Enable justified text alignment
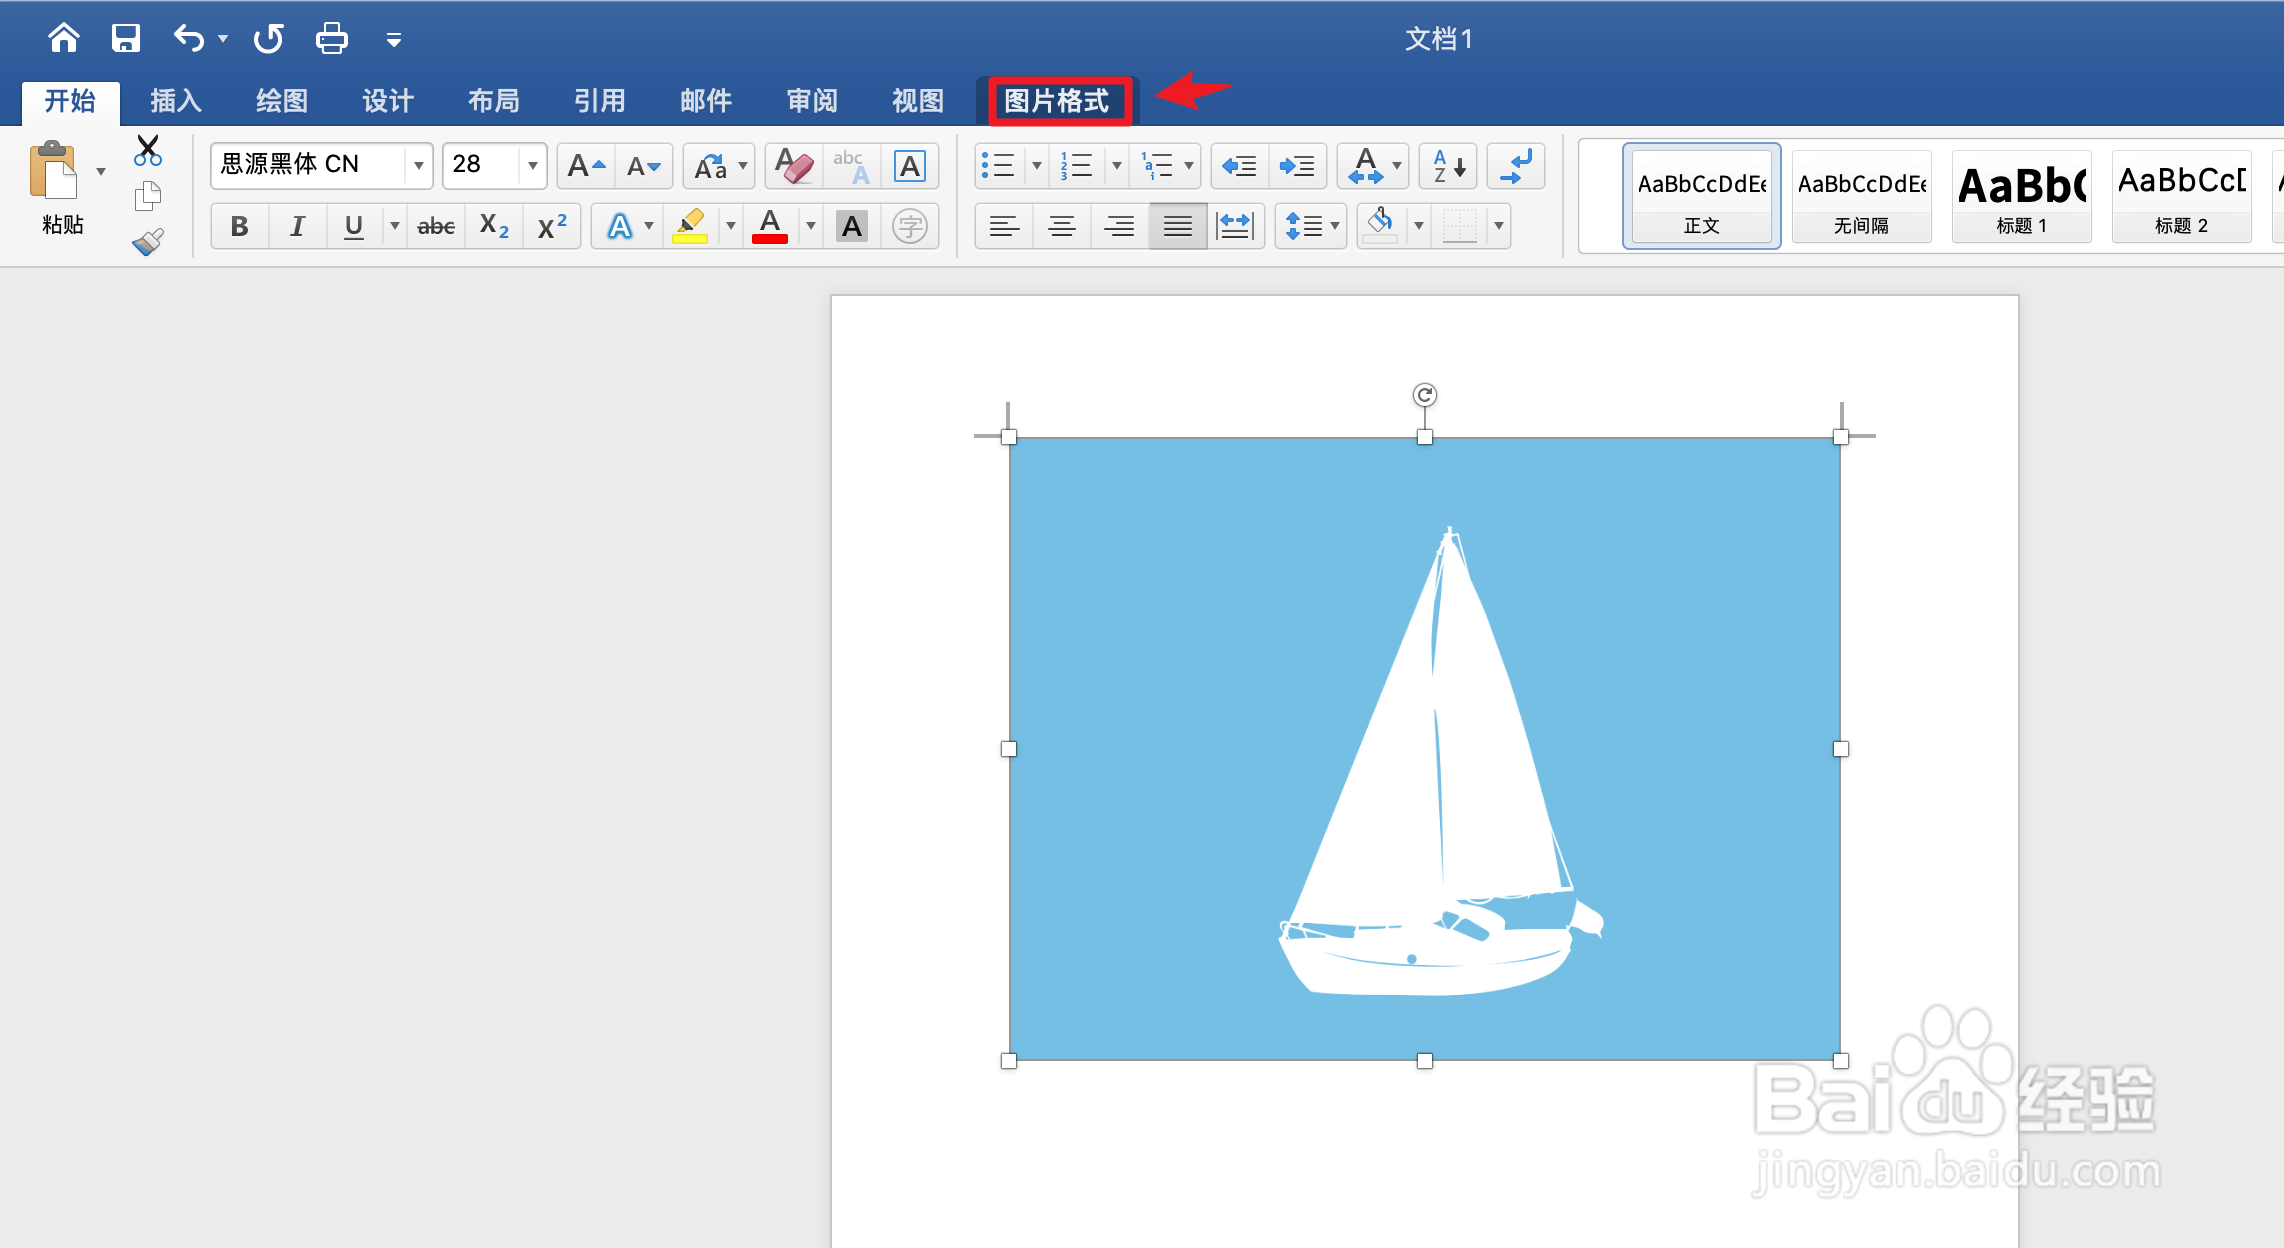2284x1248 pixels. [x=1177, y=226]
